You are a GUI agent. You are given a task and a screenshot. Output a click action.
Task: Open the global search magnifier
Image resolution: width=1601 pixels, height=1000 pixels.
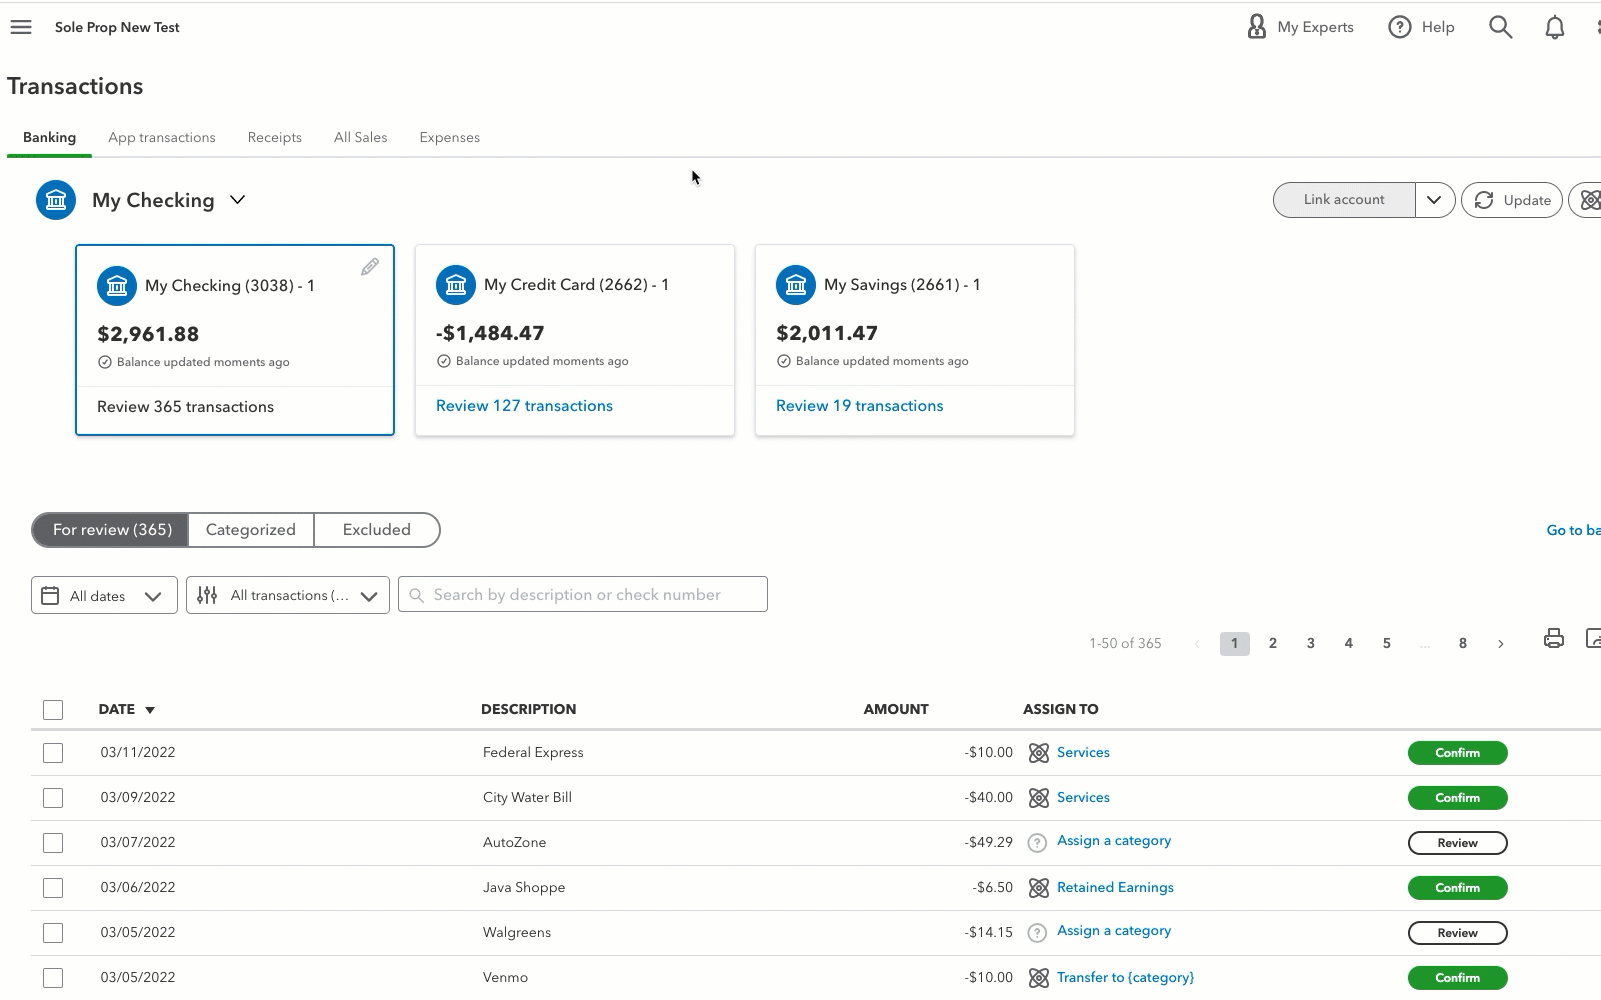[x=1500, y=27]
